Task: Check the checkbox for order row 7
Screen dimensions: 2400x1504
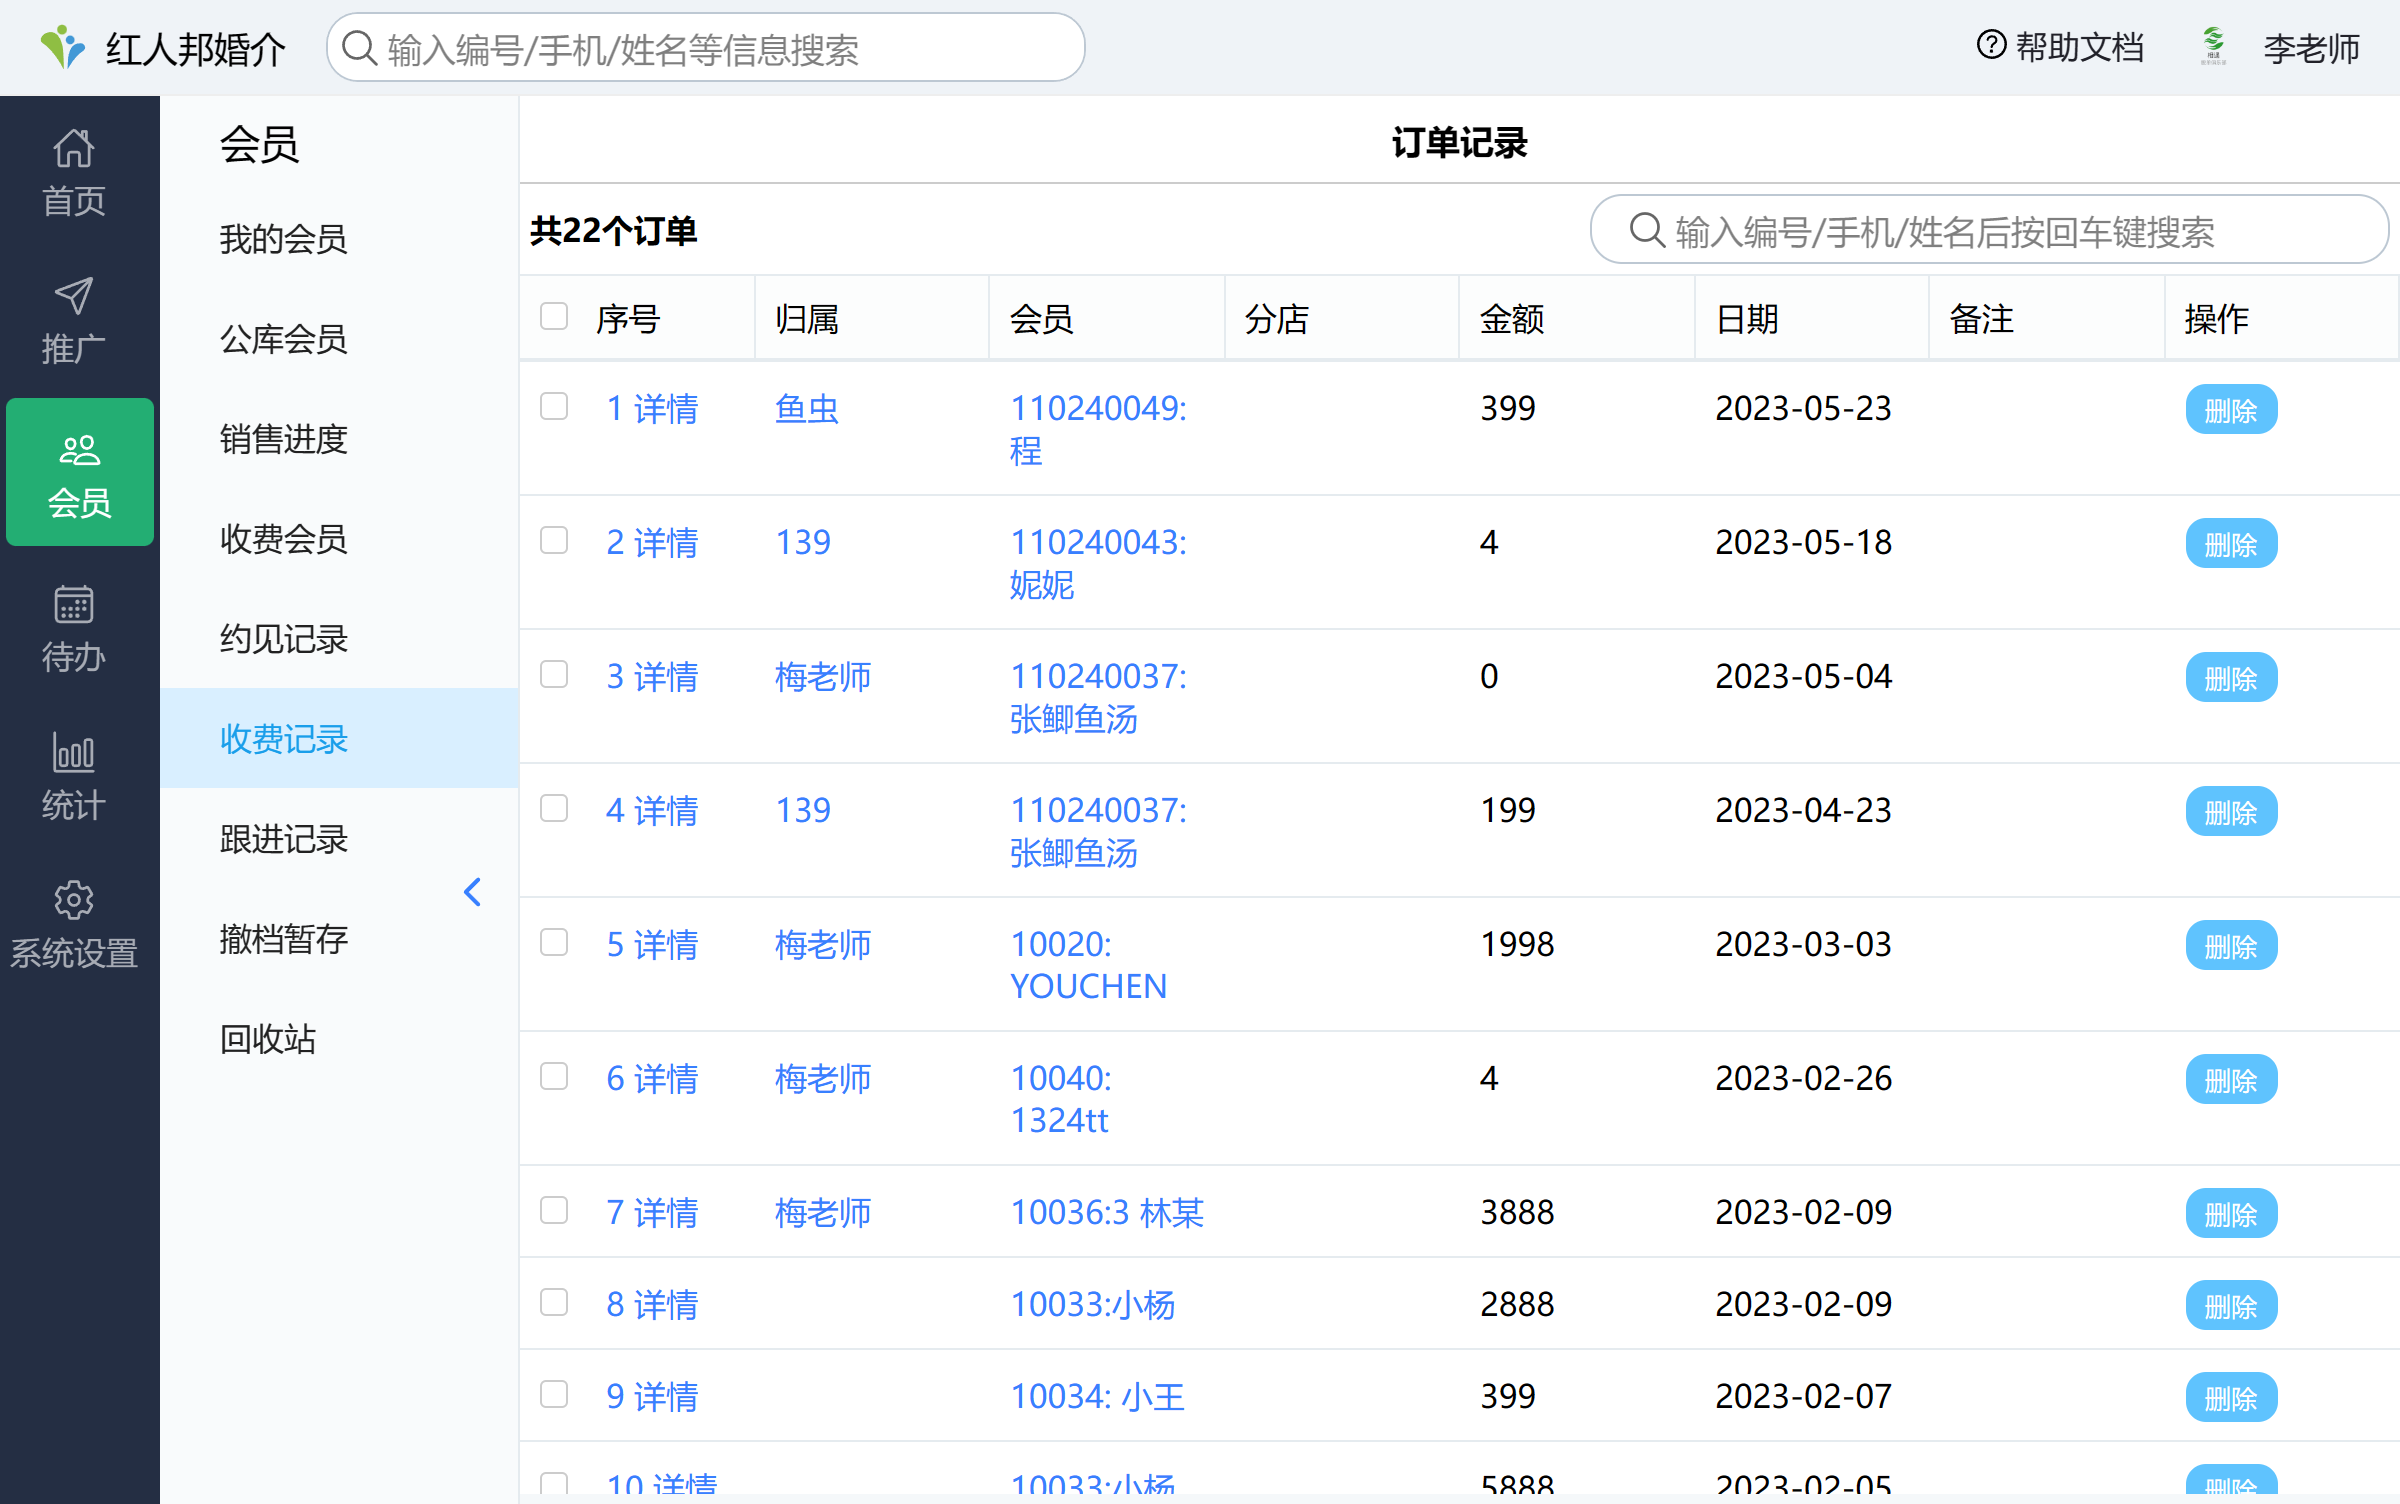Action: [554, 1211]
